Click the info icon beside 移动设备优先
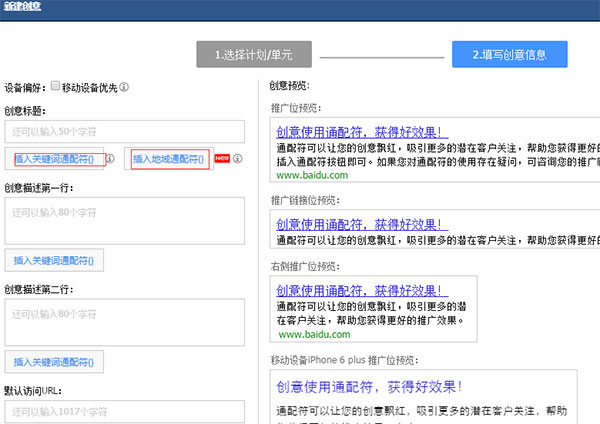Image resolution: width=600 pixels, height=424 pixels. tap(124, 88)
